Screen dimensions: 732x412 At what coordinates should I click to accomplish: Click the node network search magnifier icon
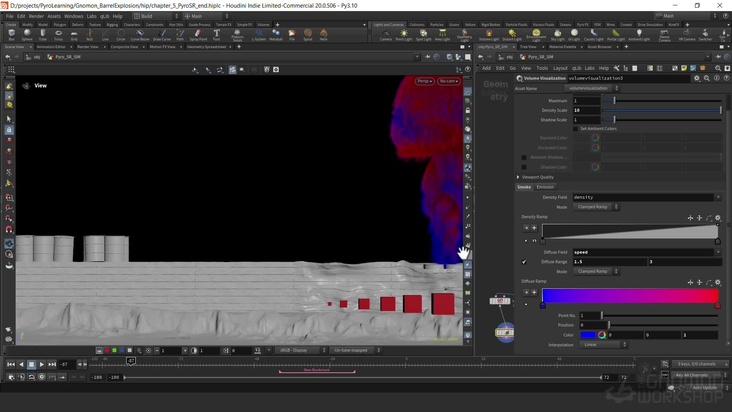click(718, 68)
